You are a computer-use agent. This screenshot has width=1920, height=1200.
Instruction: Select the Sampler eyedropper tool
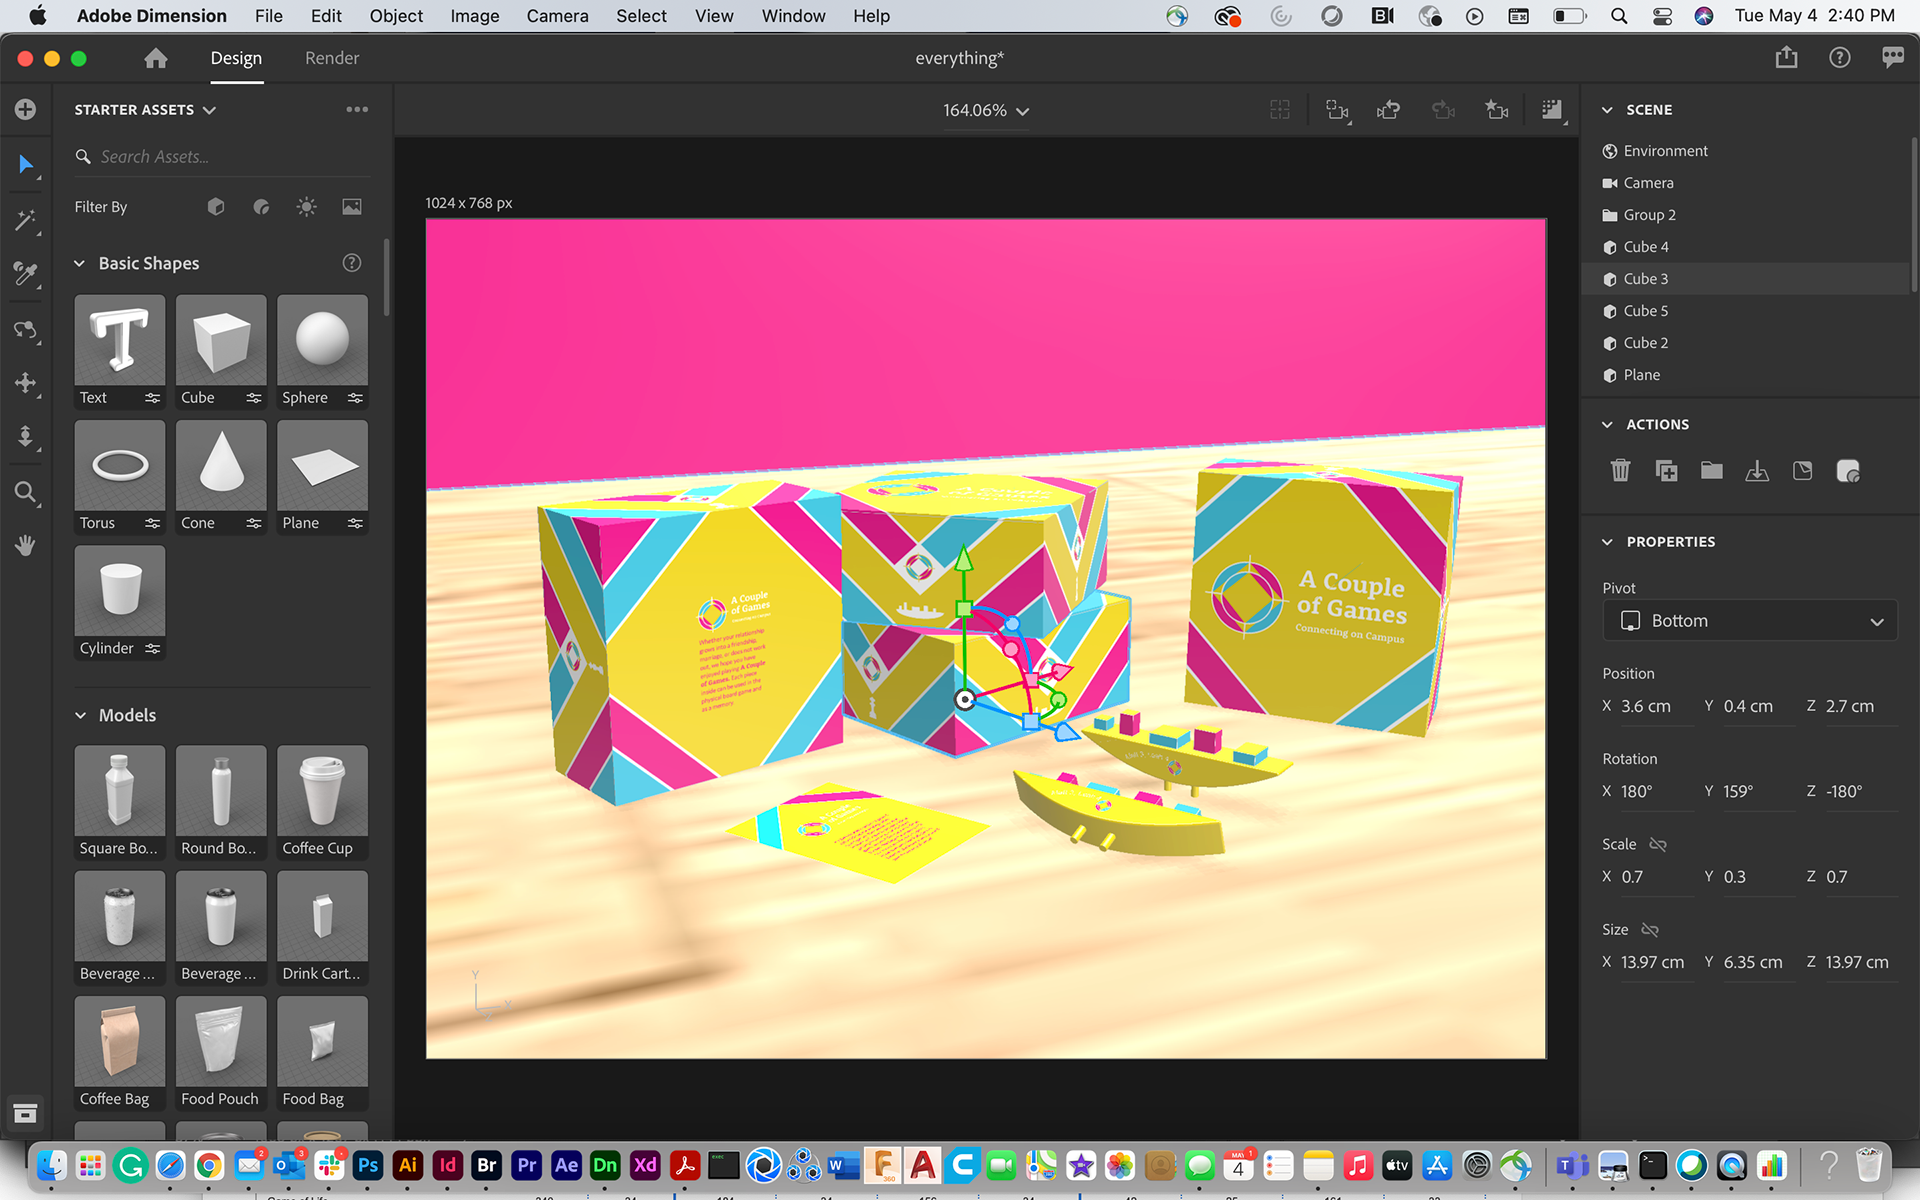point(26,274)
